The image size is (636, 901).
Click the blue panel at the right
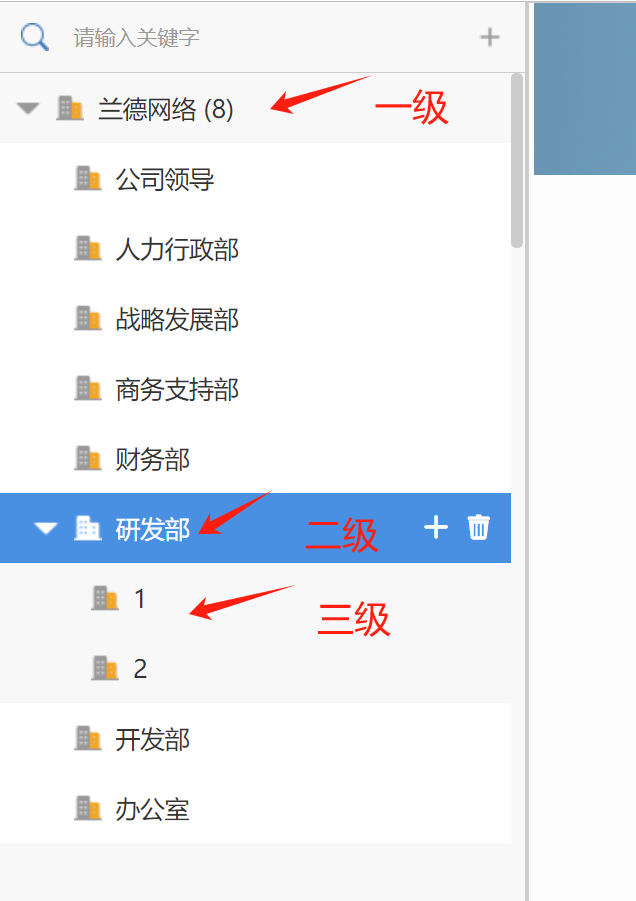point(585,89)
